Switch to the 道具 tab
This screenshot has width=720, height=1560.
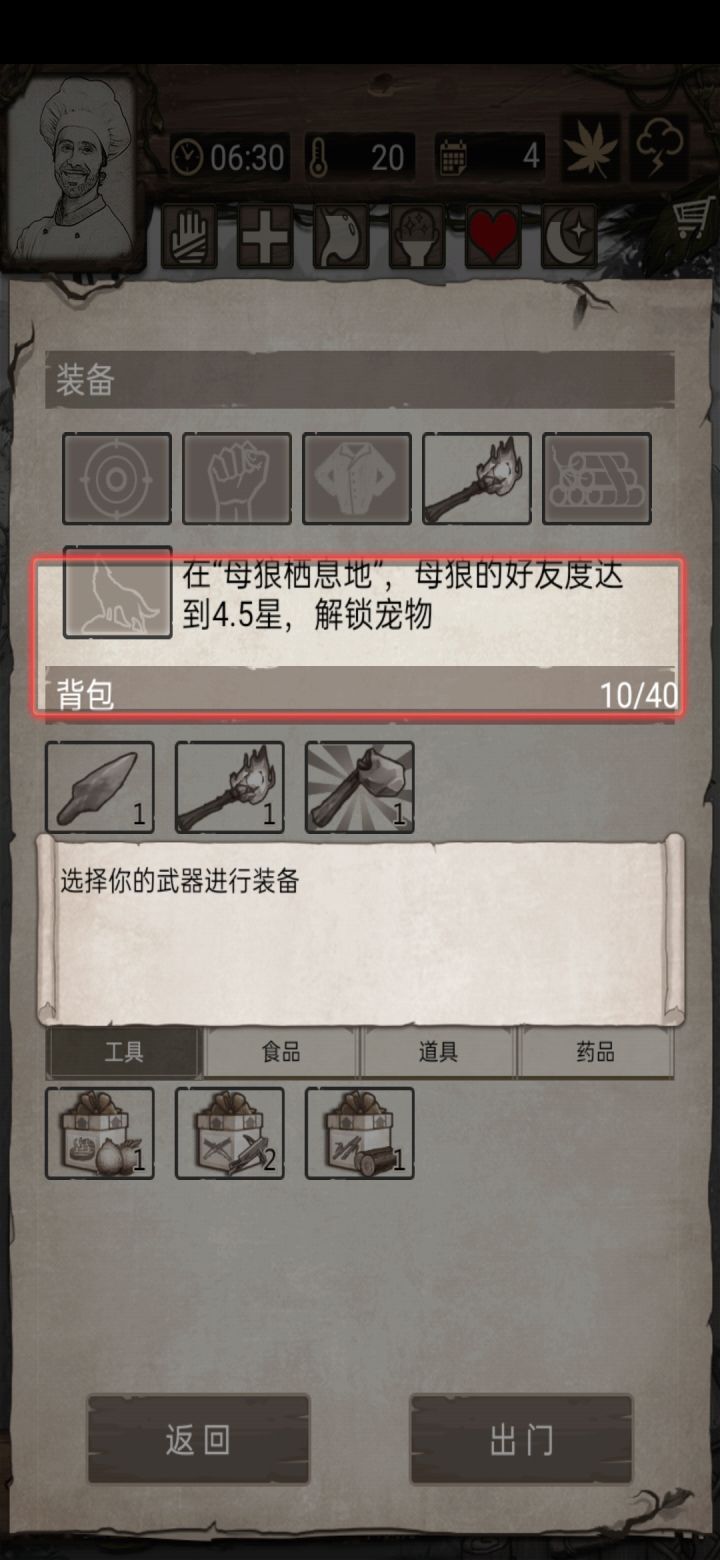point(438,1052)
